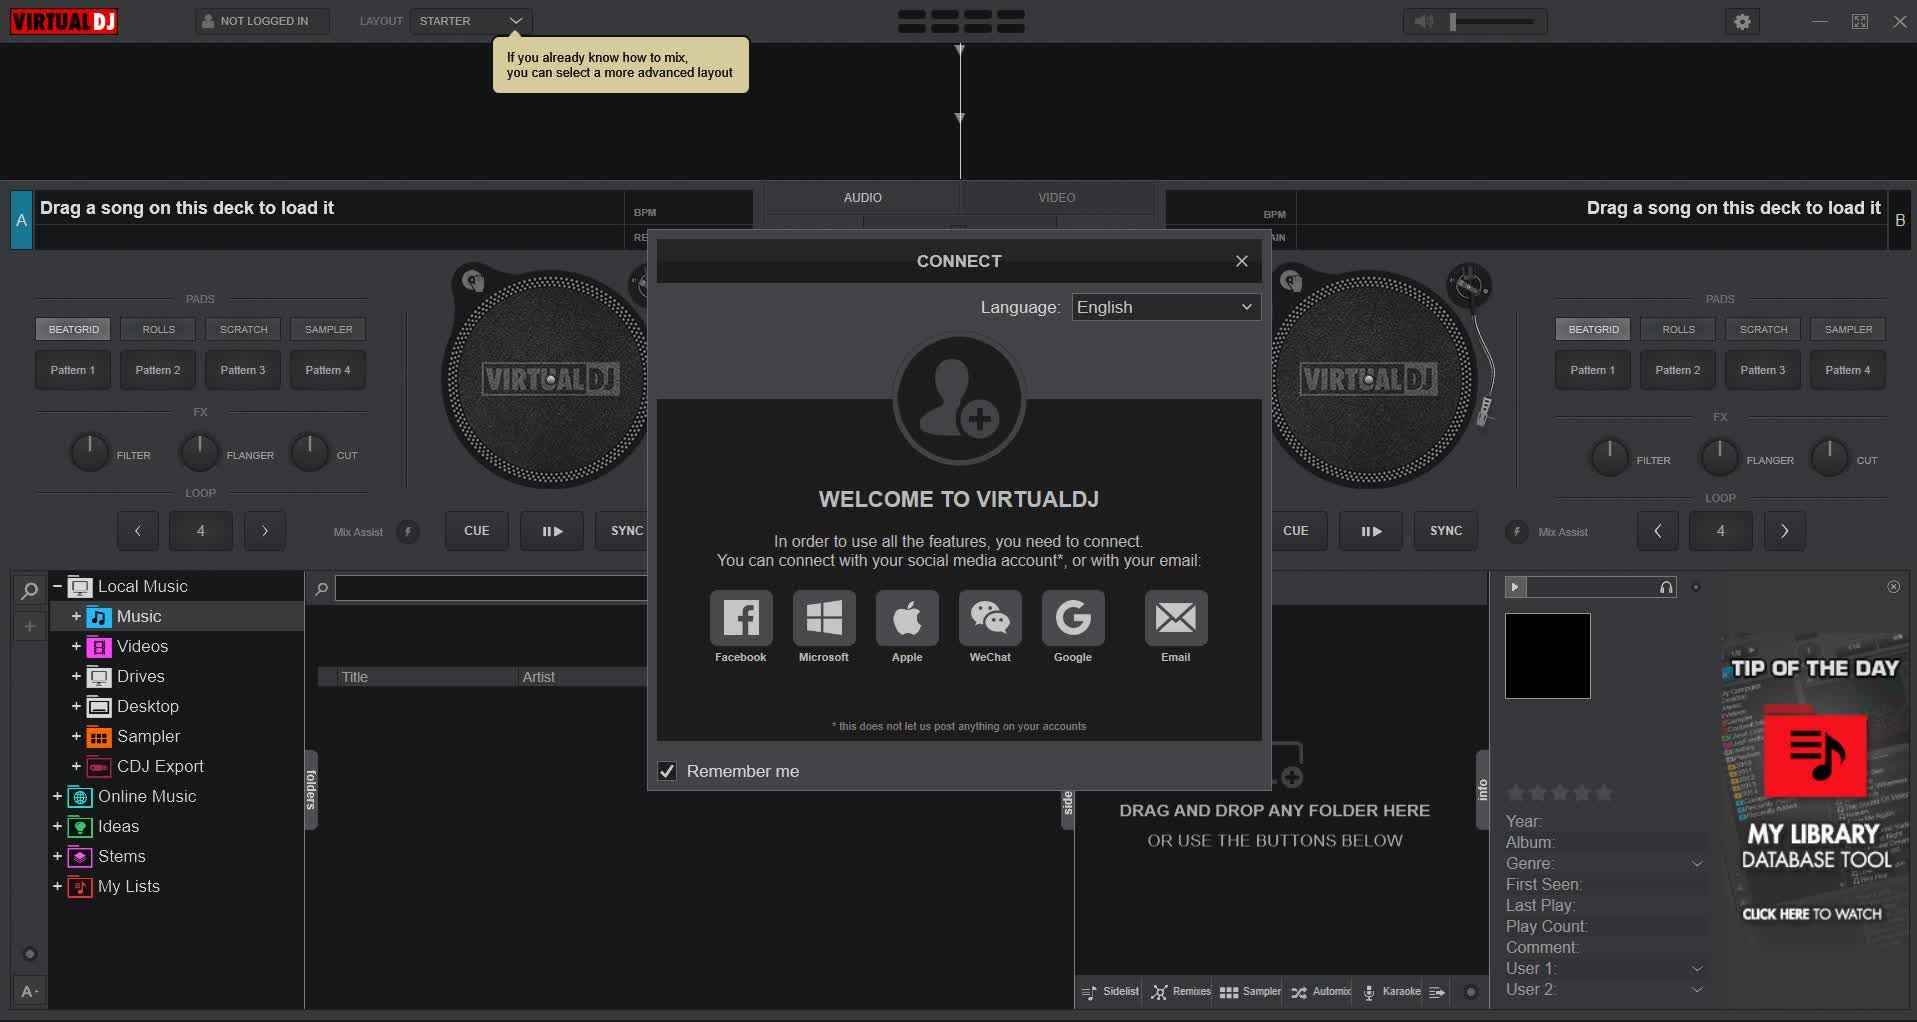Connect with the WeChat icon

pyautogui.click(x=990, y=618)
